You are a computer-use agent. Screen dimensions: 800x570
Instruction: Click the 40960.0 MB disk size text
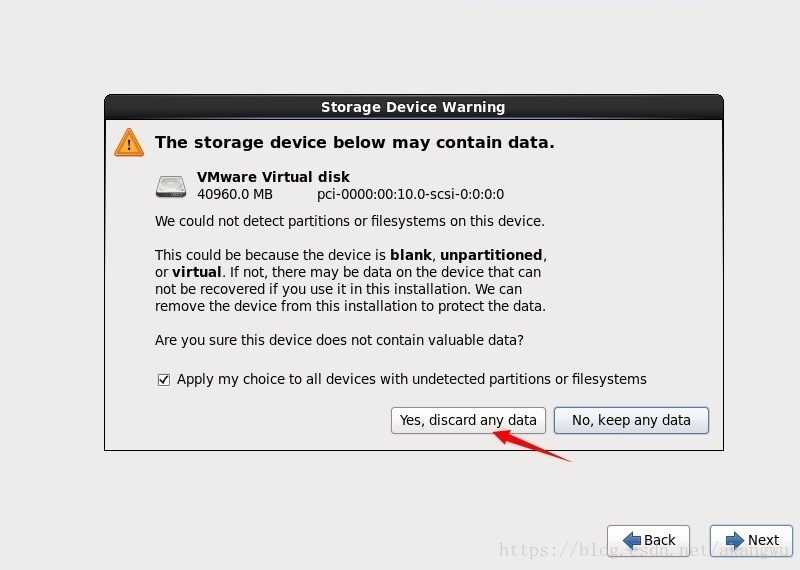tap(235, 194)
